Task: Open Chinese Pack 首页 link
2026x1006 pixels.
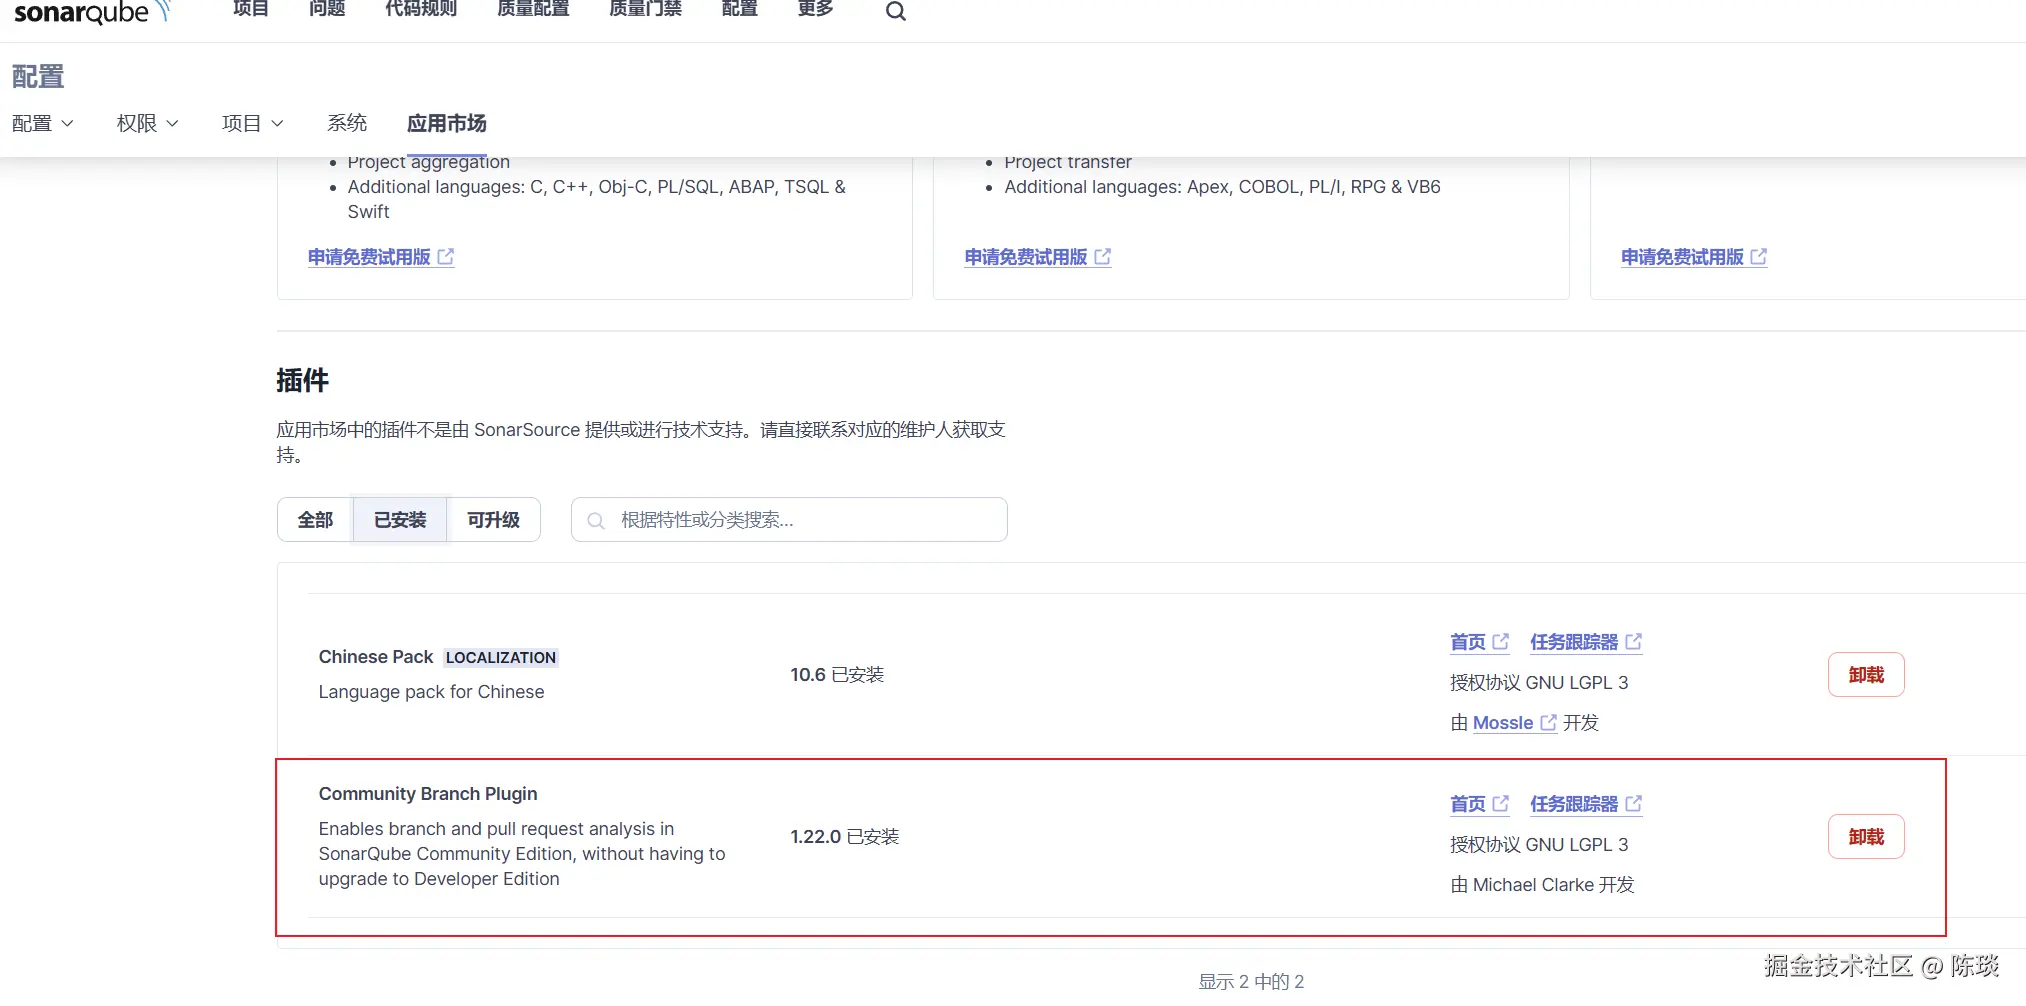Action: pos(1479,642)
